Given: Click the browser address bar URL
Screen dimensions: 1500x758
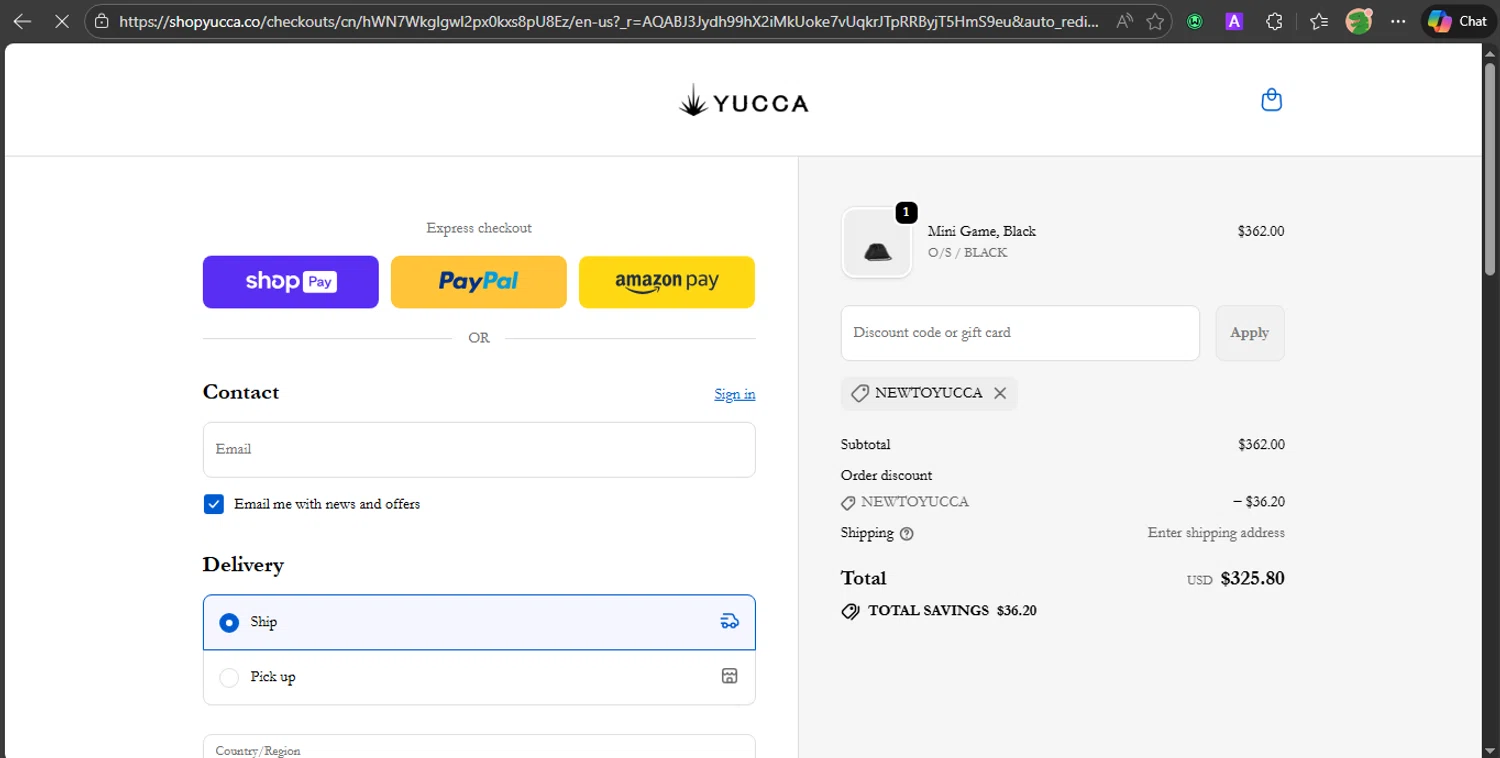Looking at the screenshot, I should tap(610, 21).
